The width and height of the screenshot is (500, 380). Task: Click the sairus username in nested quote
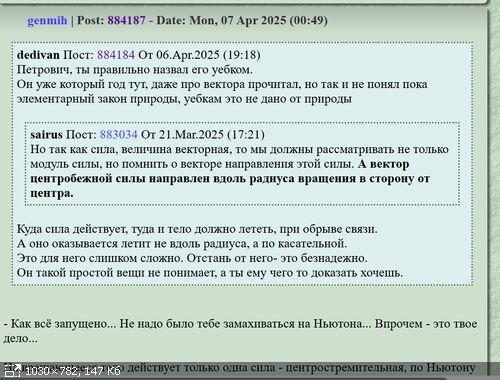46,135
